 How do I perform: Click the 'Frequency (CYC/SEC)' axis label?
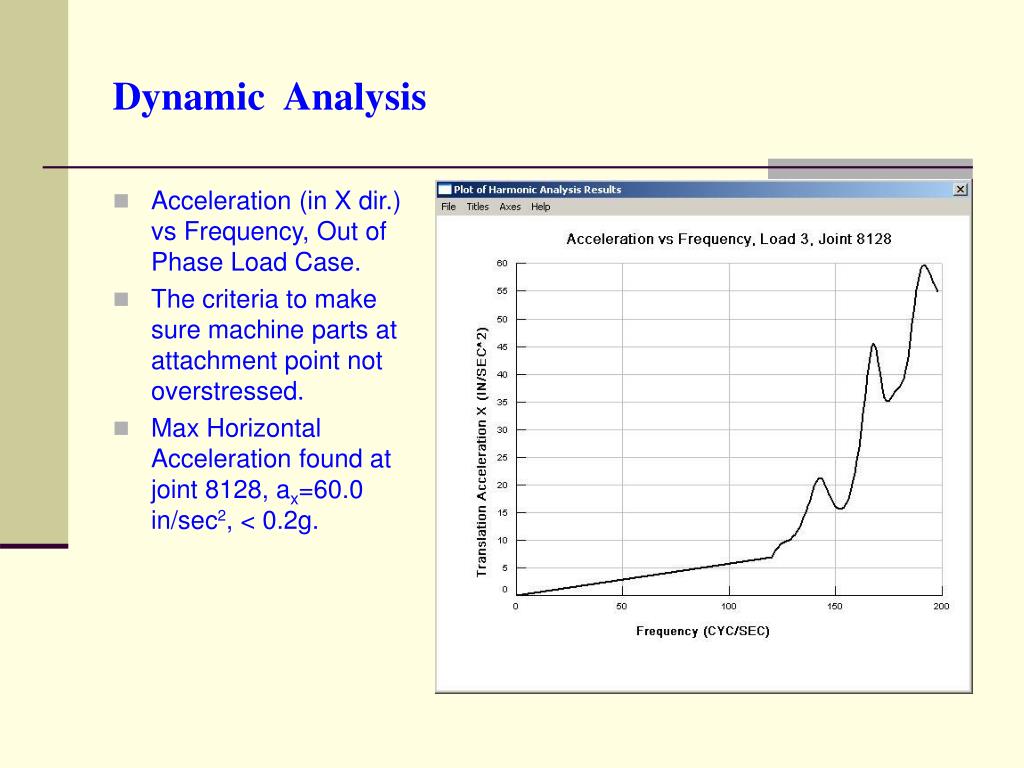tap(703, 631)
